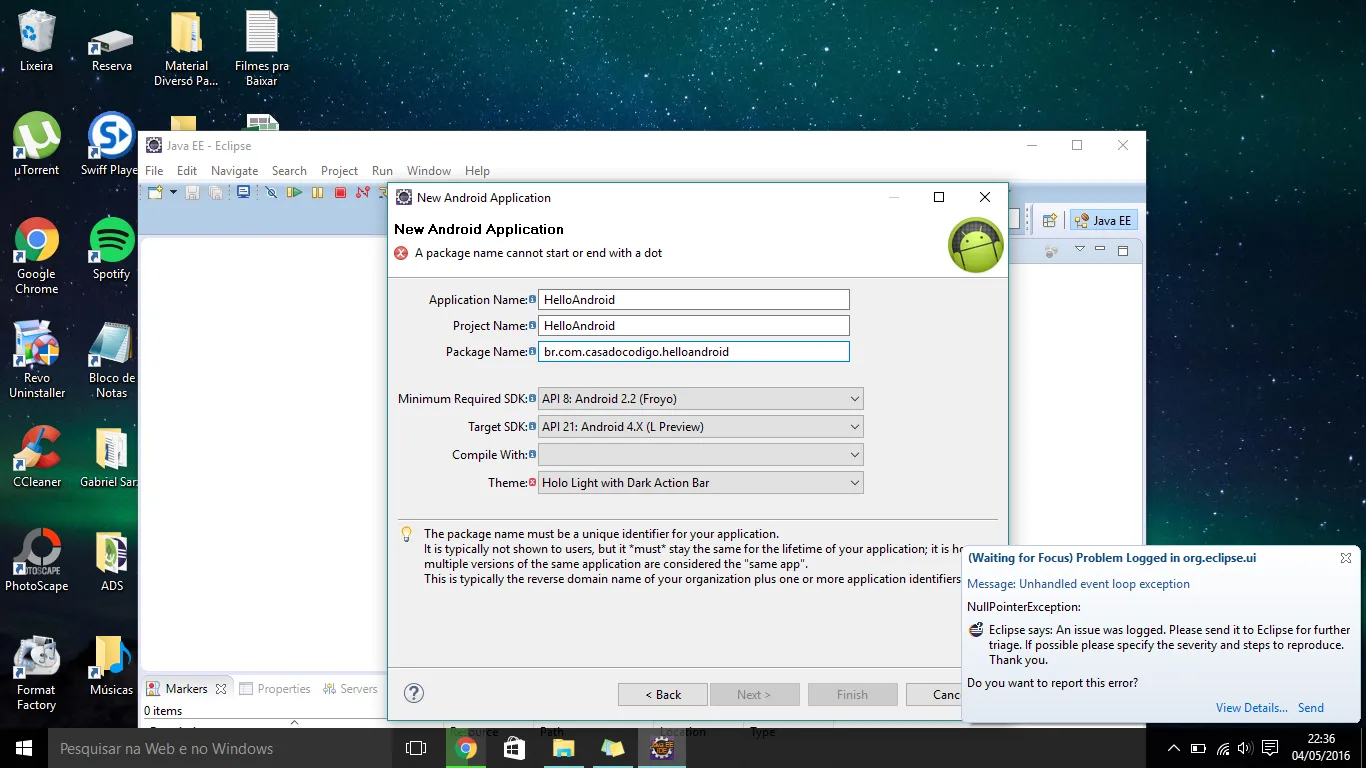Click the Back button in wizard

coord(662,695)
